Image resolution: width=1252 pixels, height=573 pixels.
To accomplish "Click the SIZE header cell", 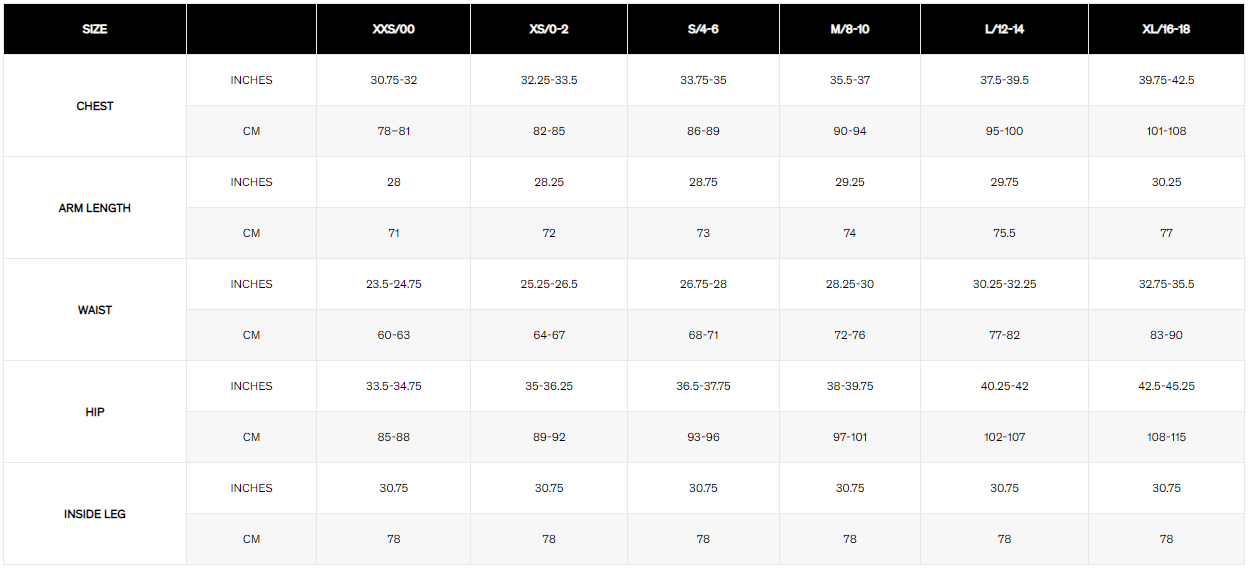I will (x=95, y=29).
